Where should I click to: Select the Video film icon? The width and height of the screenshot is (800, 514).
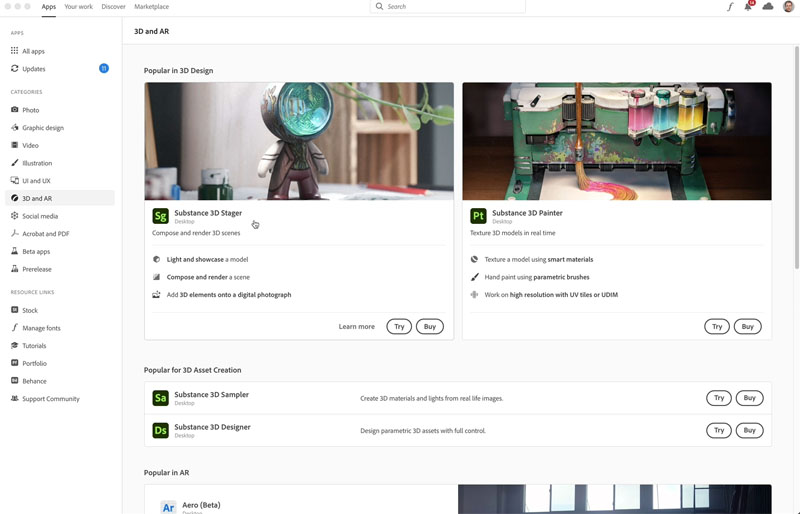(x=14, y=145)
